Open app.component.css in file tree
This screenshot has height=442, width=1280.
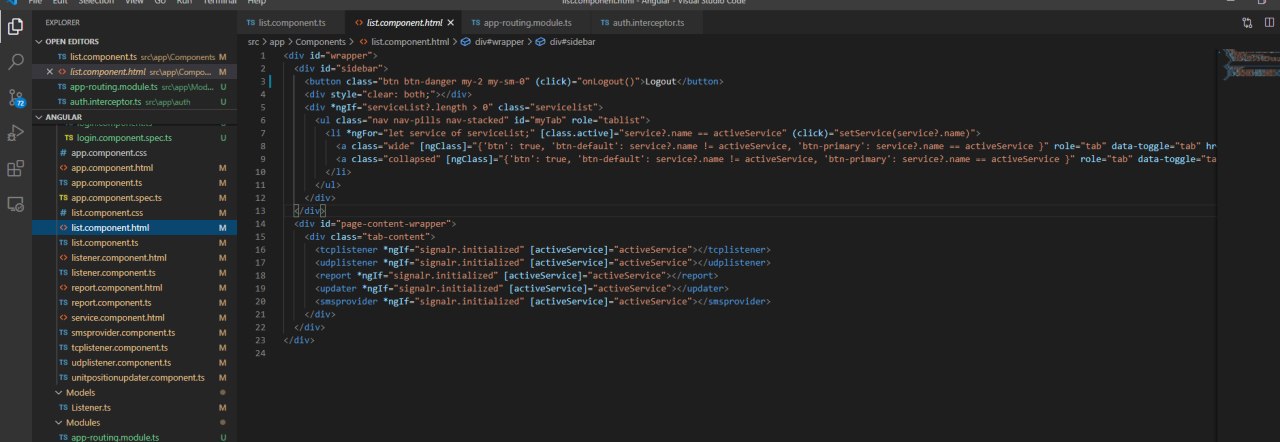pyautogui.click(x=135, y=153)
